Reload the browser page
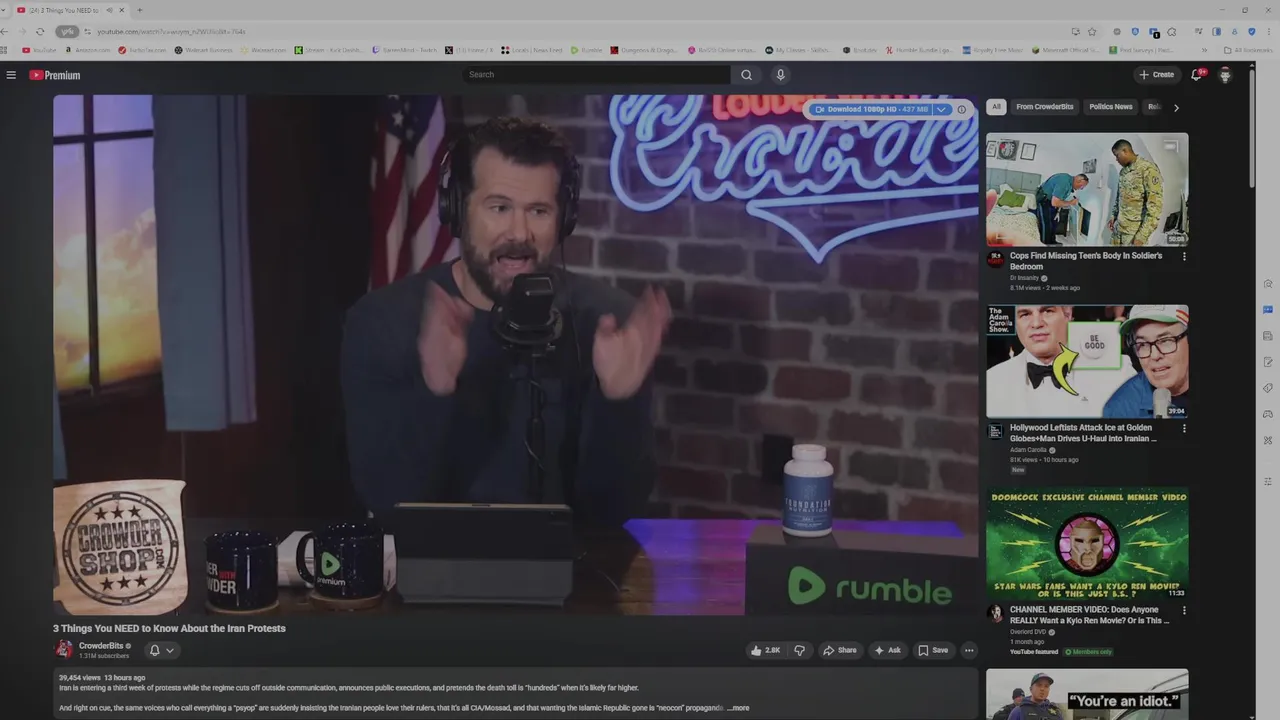1280x720 pixels. pos(40,31)
